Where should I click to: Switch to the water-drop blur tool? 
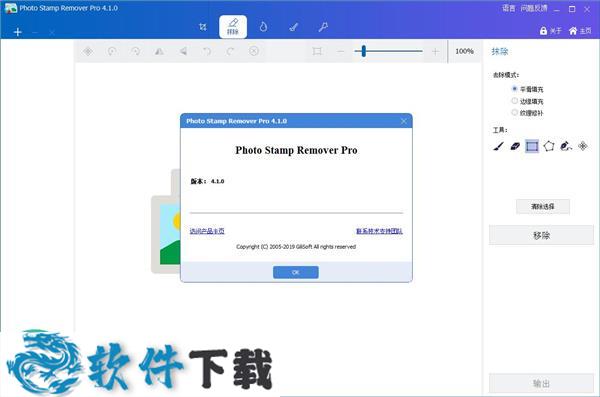[x=263, y=27]
